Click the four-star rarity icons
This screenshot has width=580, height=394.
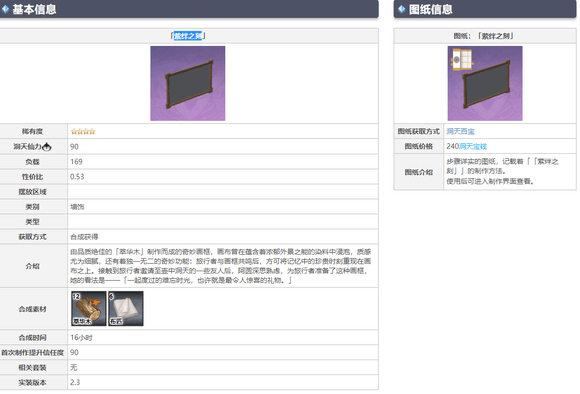83,131
